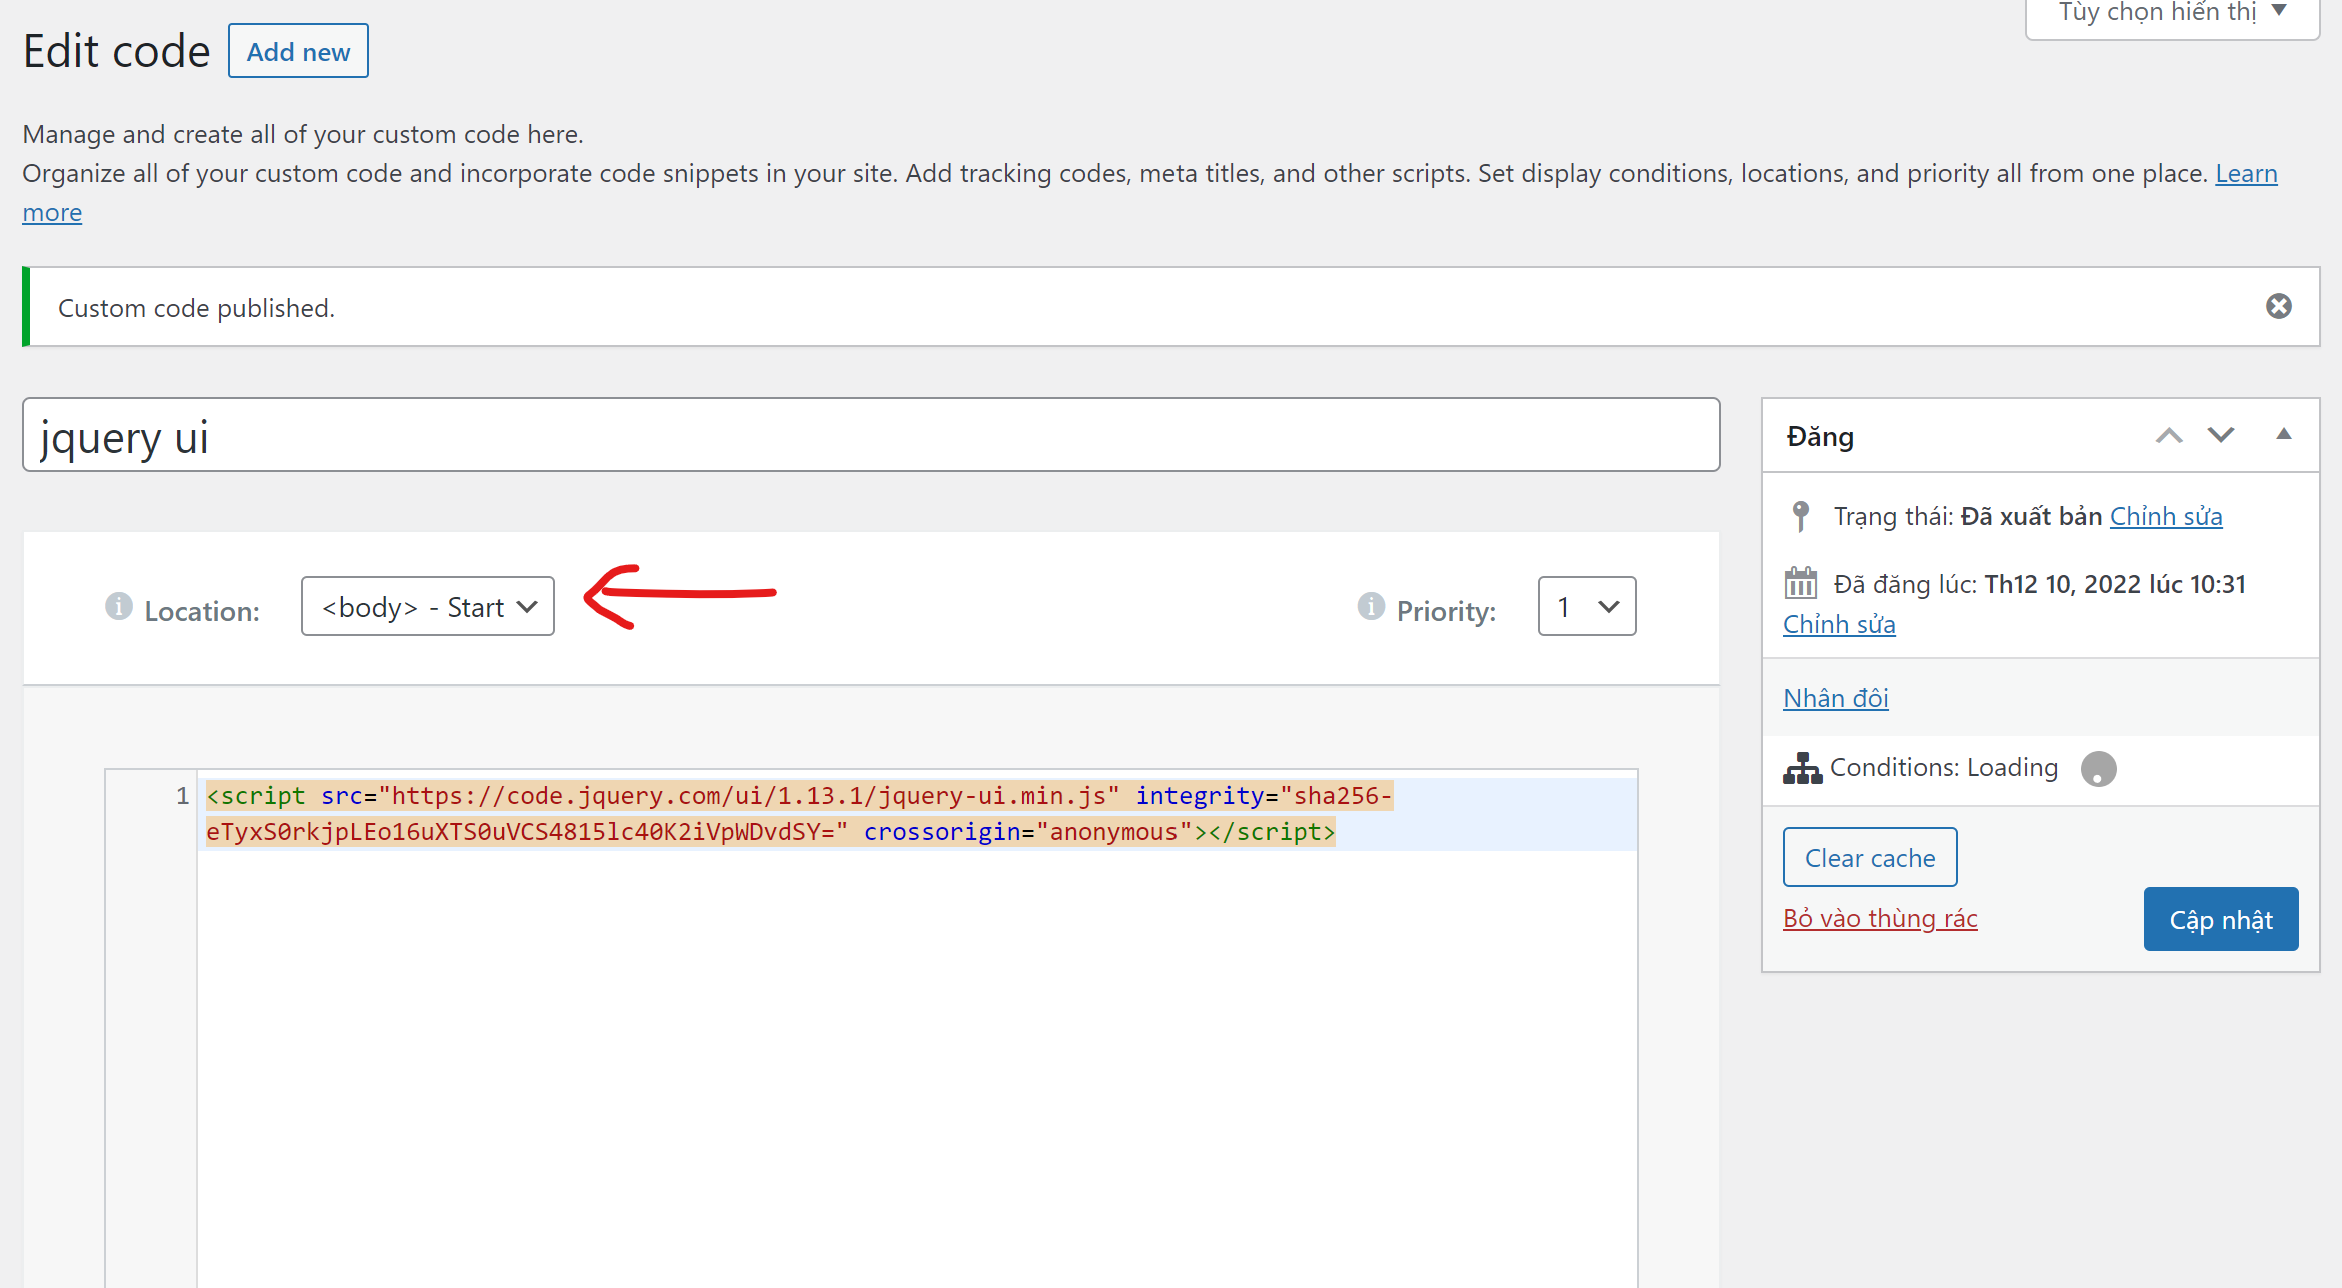The image size is (2342, 1288).
Task: Open the Location dropdown
Action: pyautogui.click(x=428, y=606)
